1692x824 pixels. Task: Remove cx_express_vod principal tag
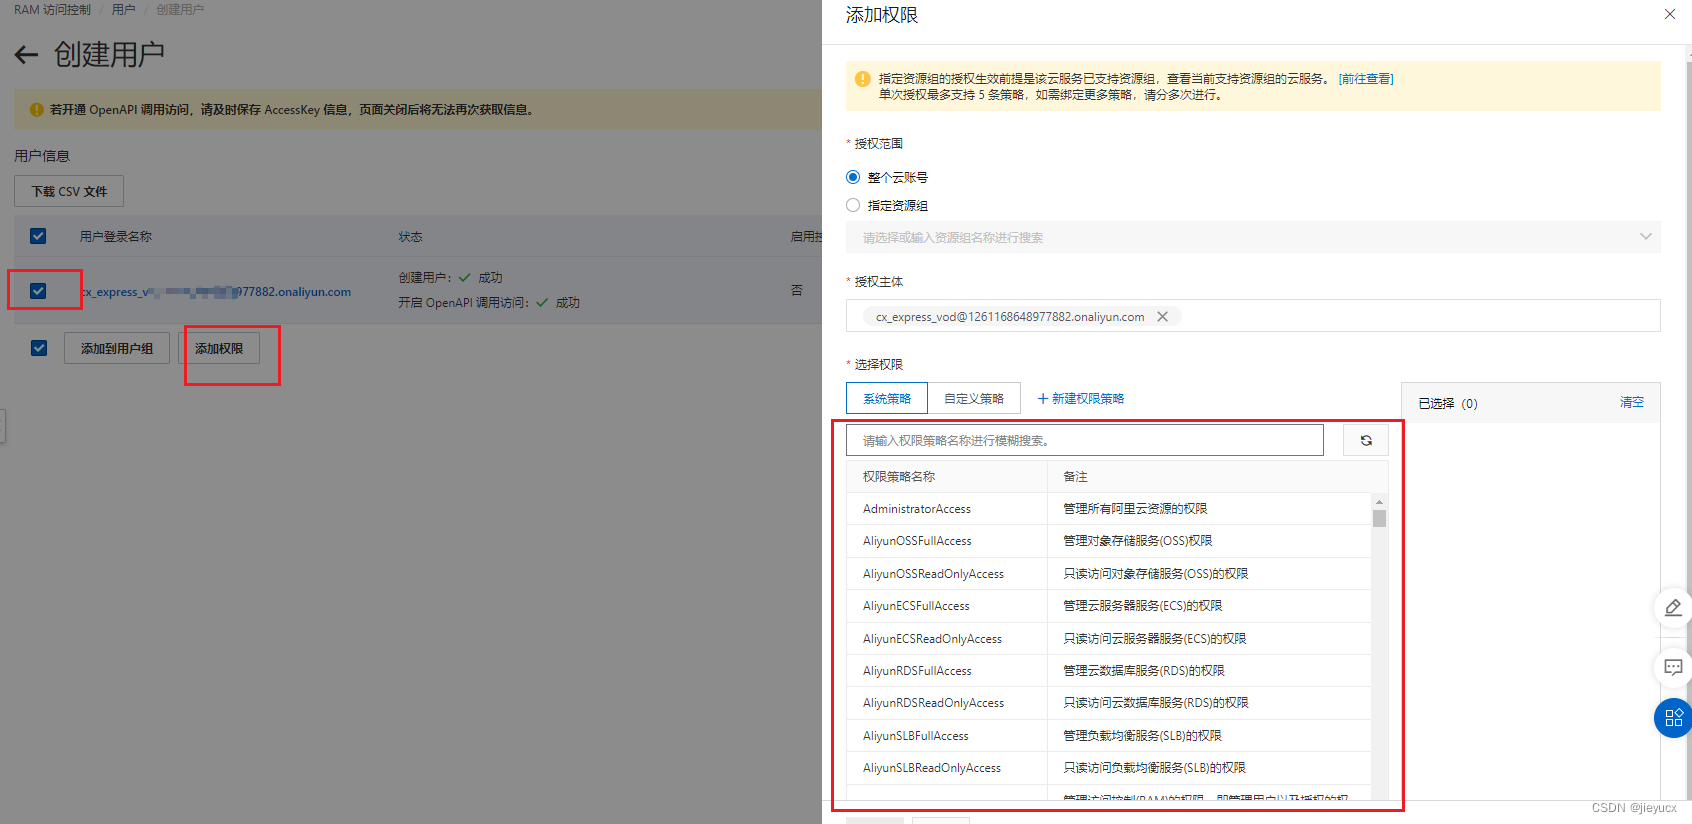point(1162,317)
